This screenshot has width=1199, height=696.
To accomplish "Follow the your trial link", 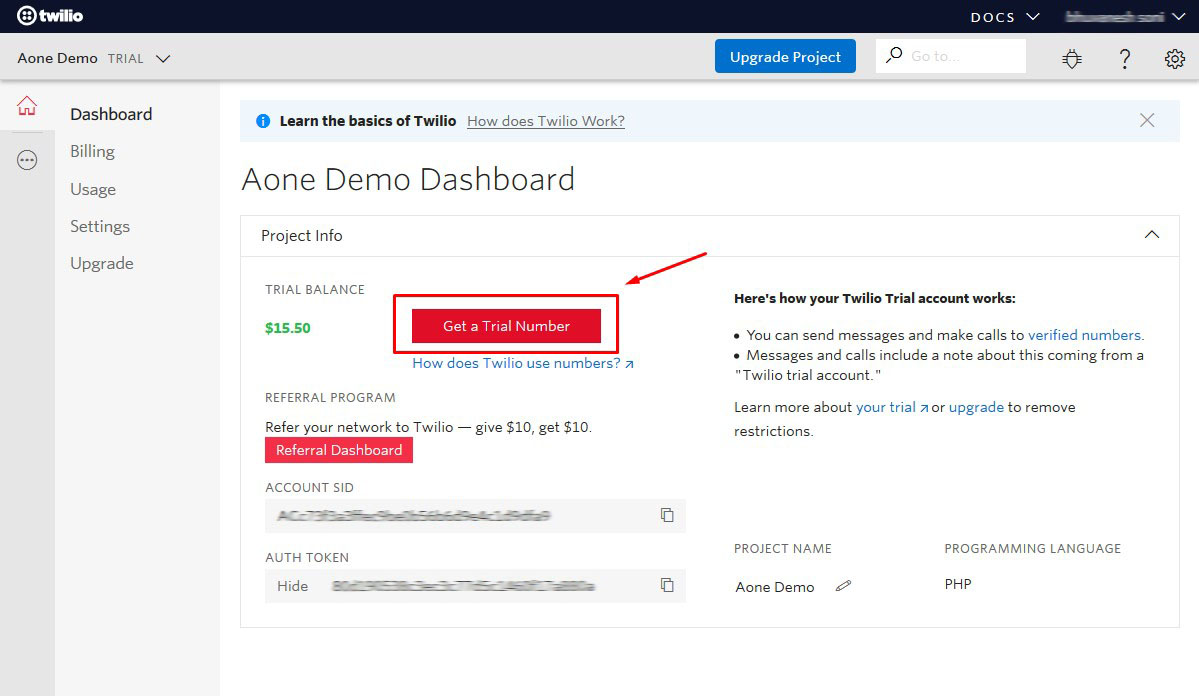I will pos(892,407).
